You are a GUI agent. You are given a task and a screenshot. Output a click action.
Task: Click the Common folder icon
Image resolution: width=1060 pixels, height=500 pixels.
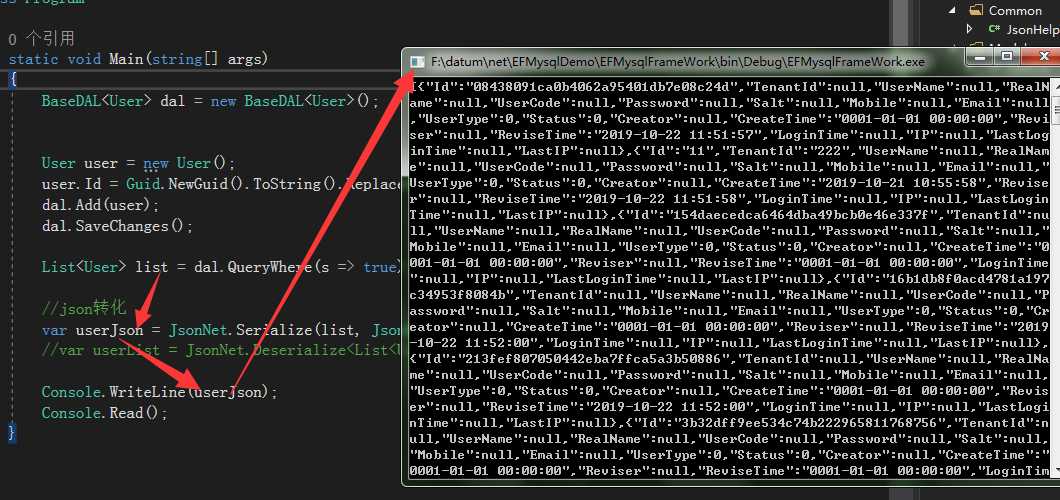[975, 10]
